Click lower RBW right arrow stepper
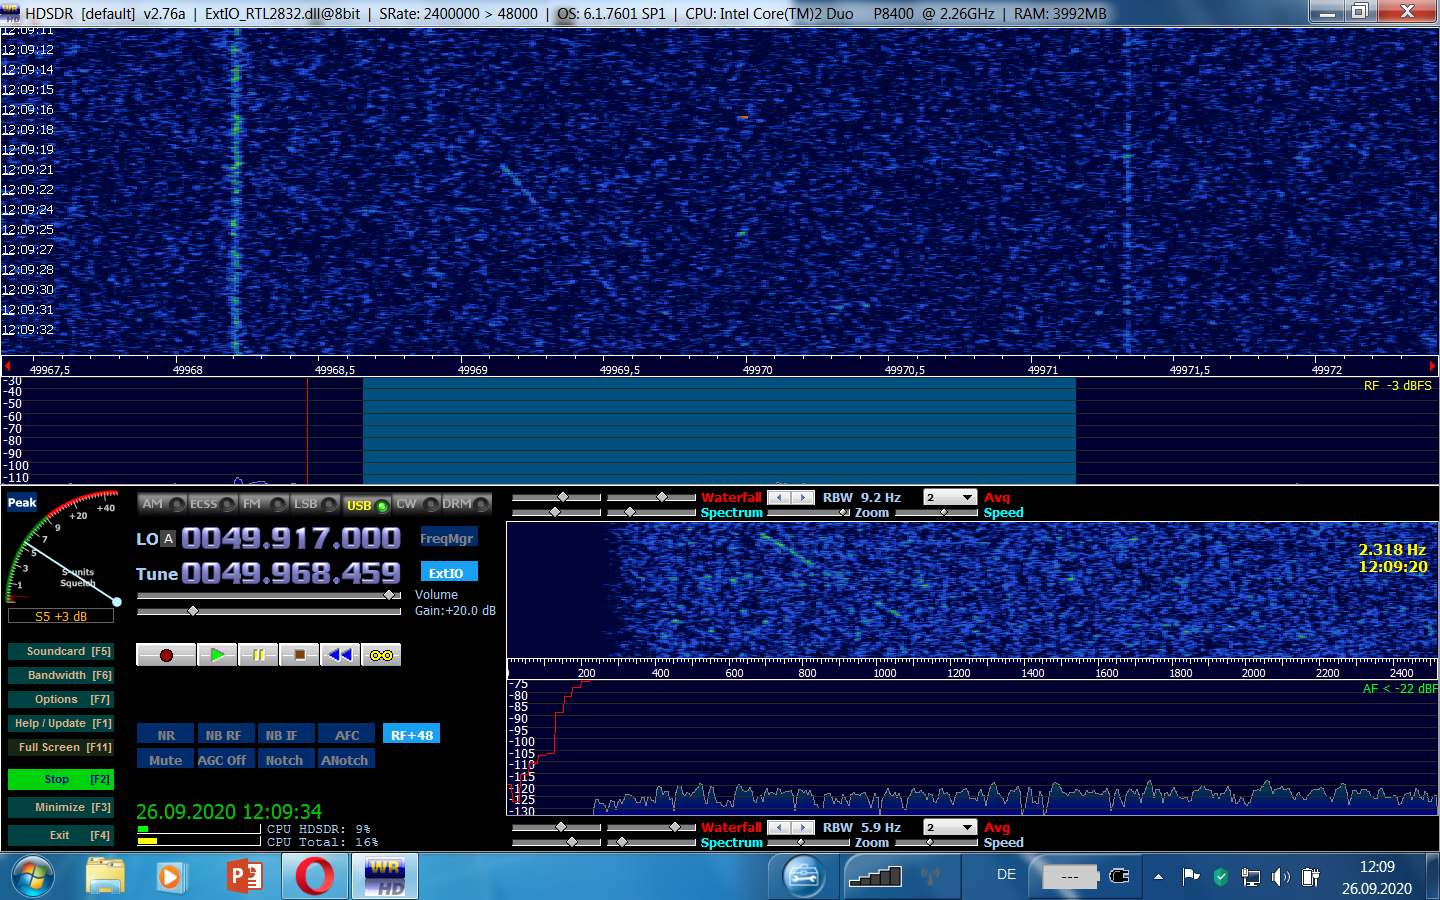The height and width of the screenshot is (900, 1440). (x=803, y=827)
